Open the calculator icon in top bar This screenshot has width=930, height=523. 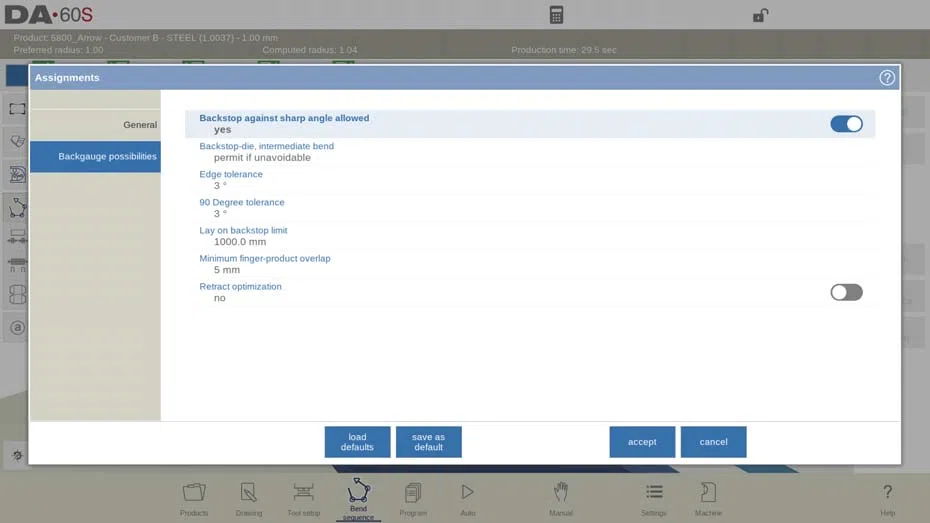click(556, 15)
